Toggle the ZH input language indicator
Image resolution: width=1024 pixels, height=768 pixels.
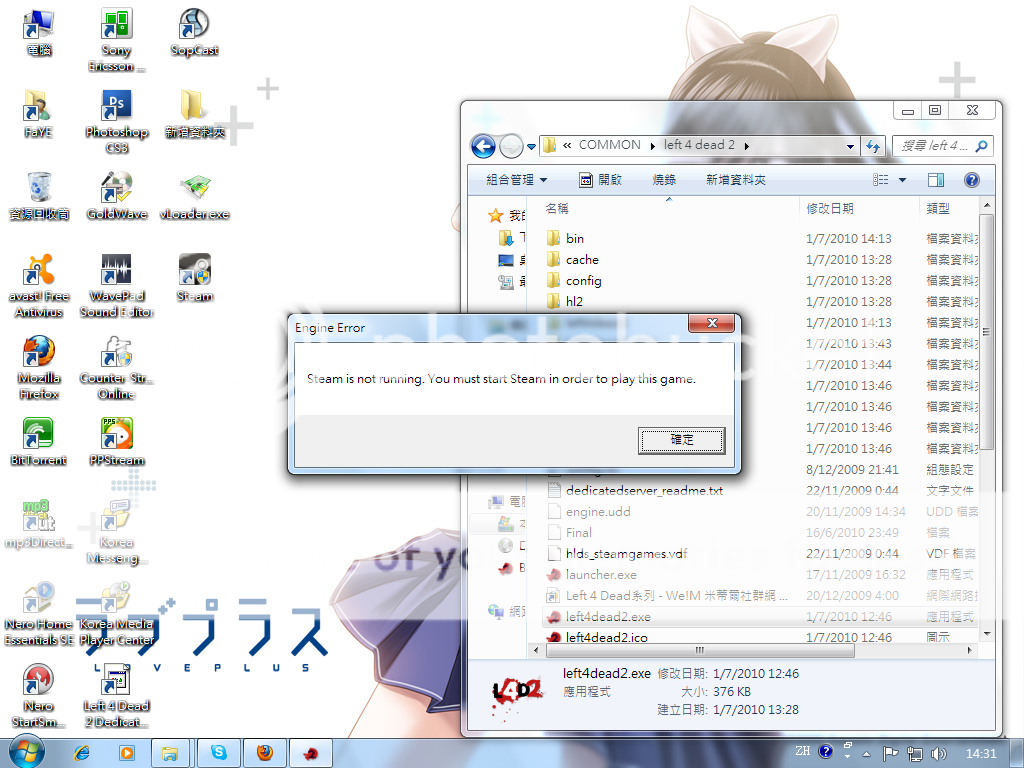(x=802, y=752)
